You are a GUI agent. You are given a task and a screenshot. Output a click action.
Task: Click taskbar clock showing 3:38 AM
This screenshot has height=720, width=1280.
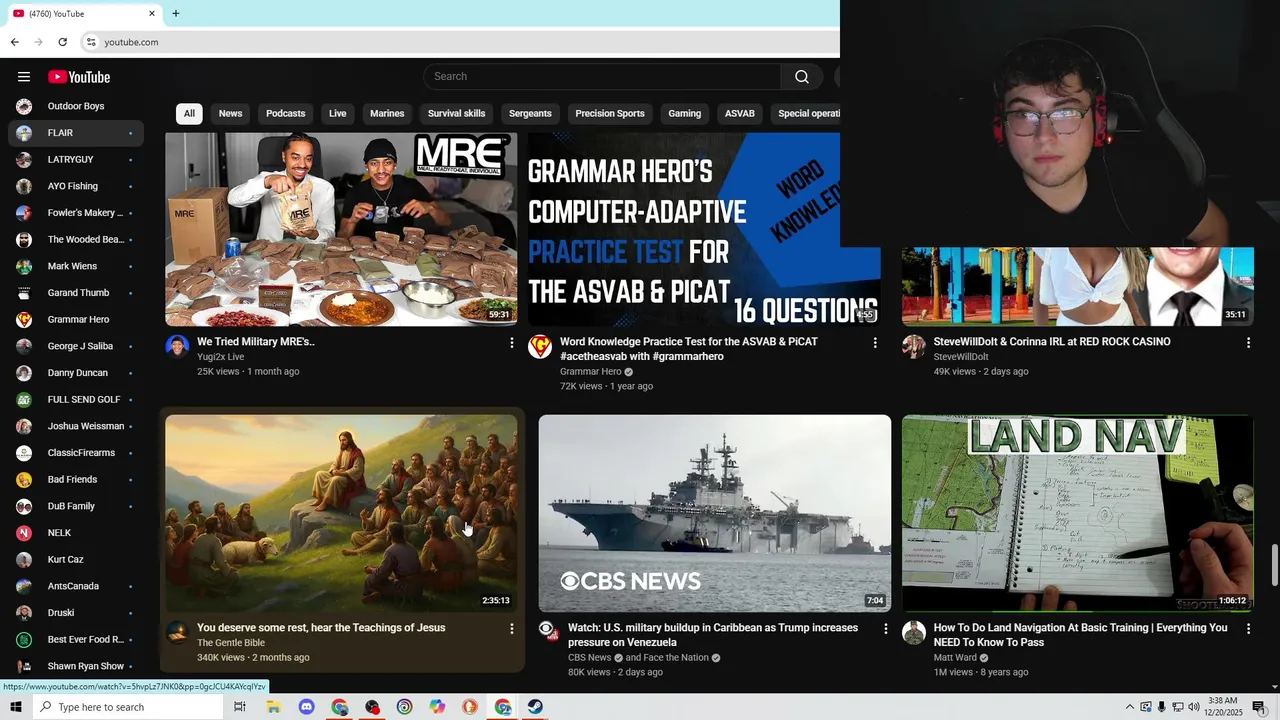tap(1222, 707)
